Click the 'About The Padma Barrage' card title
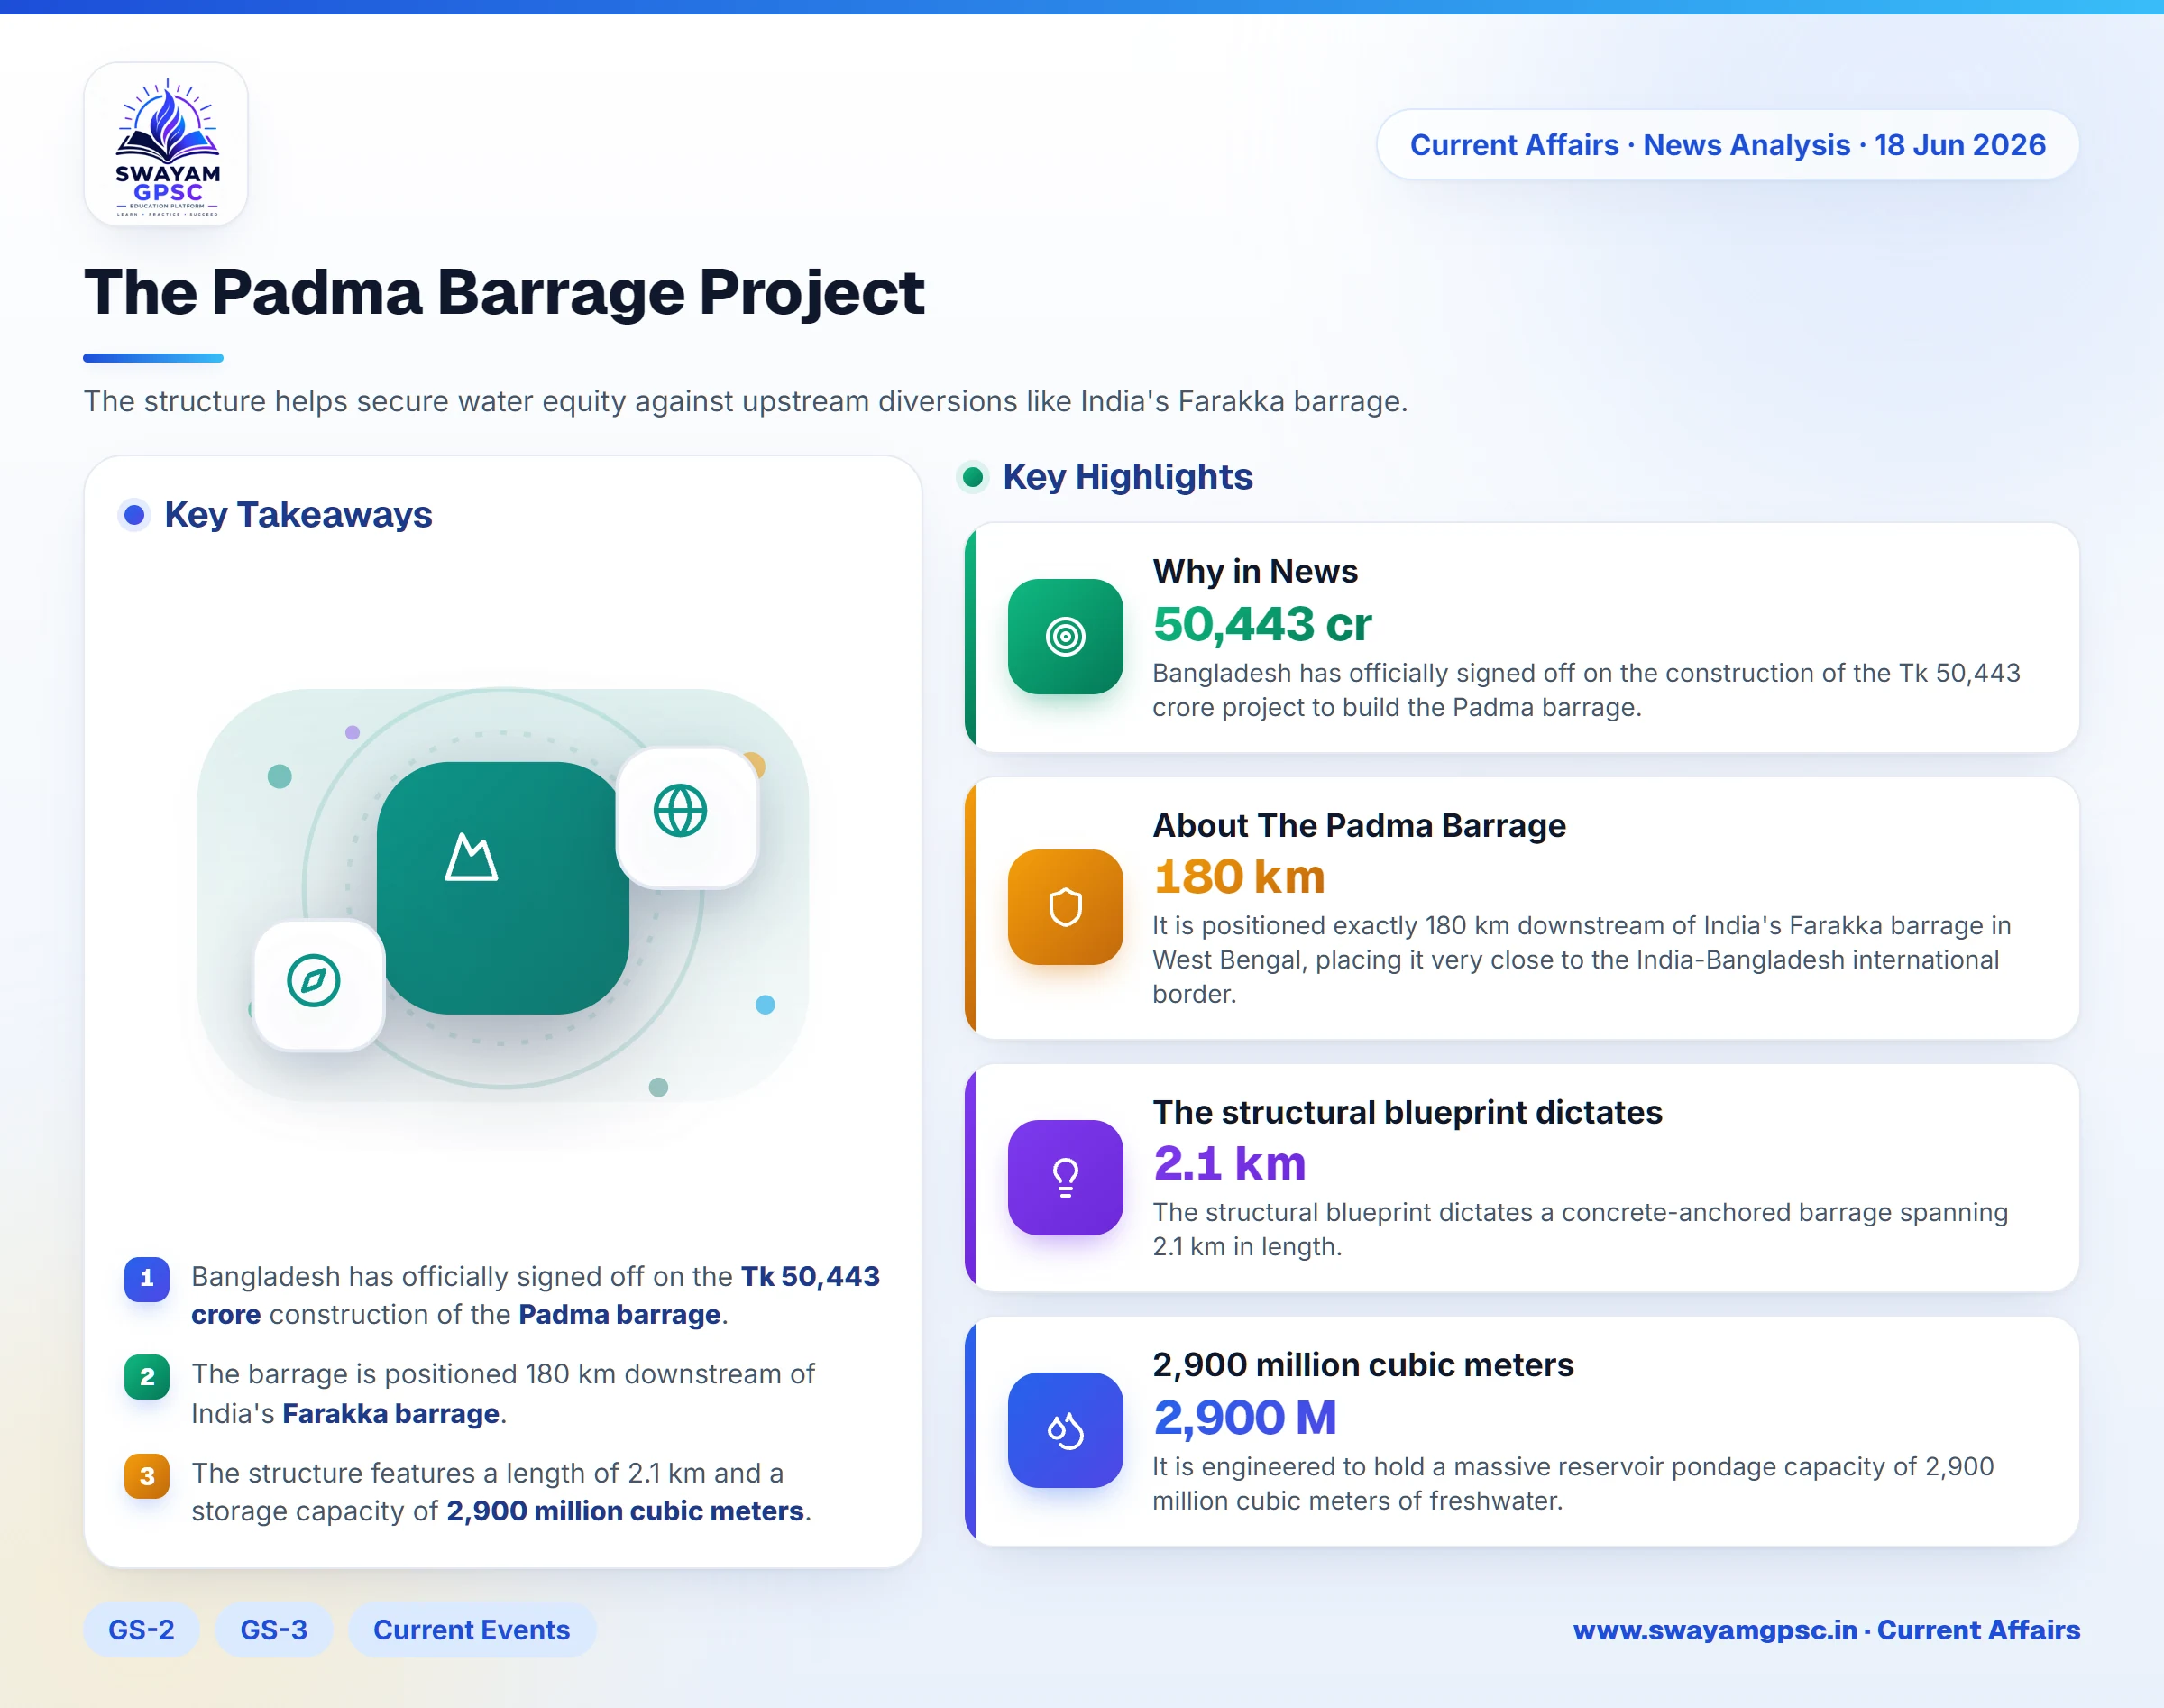Image resolution: width=2164 pixels, height=1708 pixels. (x=1360, y=825)
